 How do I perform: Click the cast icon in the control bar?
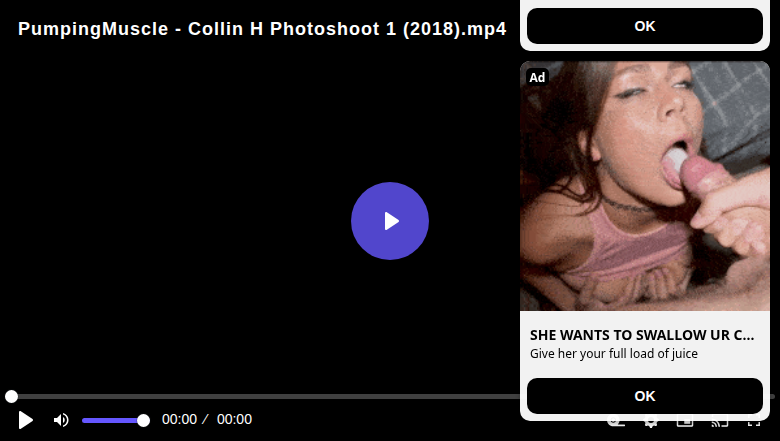(x=719, y=423)
